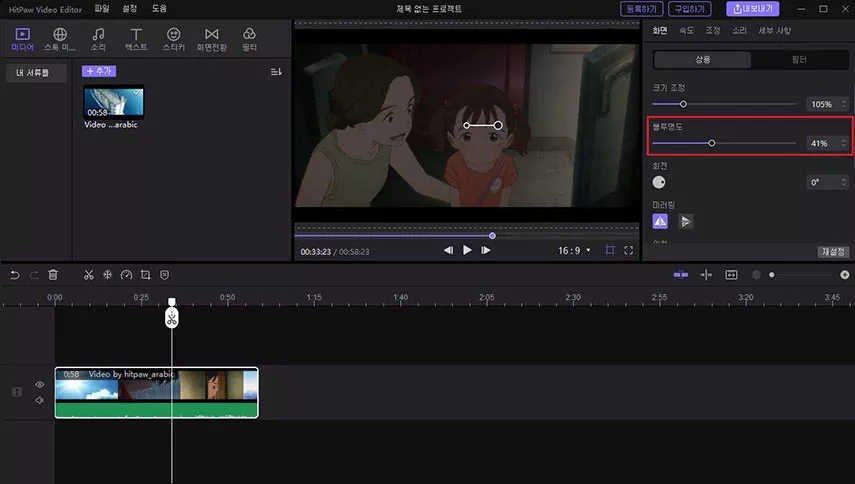Click the size adjustment slider handle
Image resolution: width=855 pixels, height=484 pixels.
pos(683,104)
